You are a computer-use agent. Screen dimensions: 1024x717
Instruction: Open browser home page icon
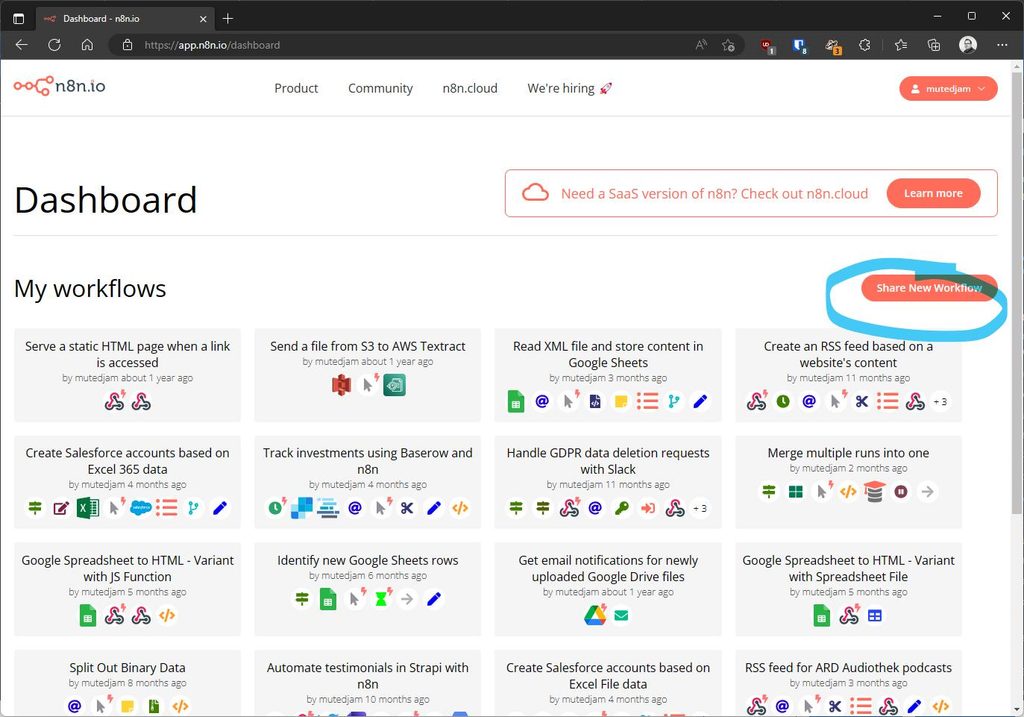click(87, 45)
